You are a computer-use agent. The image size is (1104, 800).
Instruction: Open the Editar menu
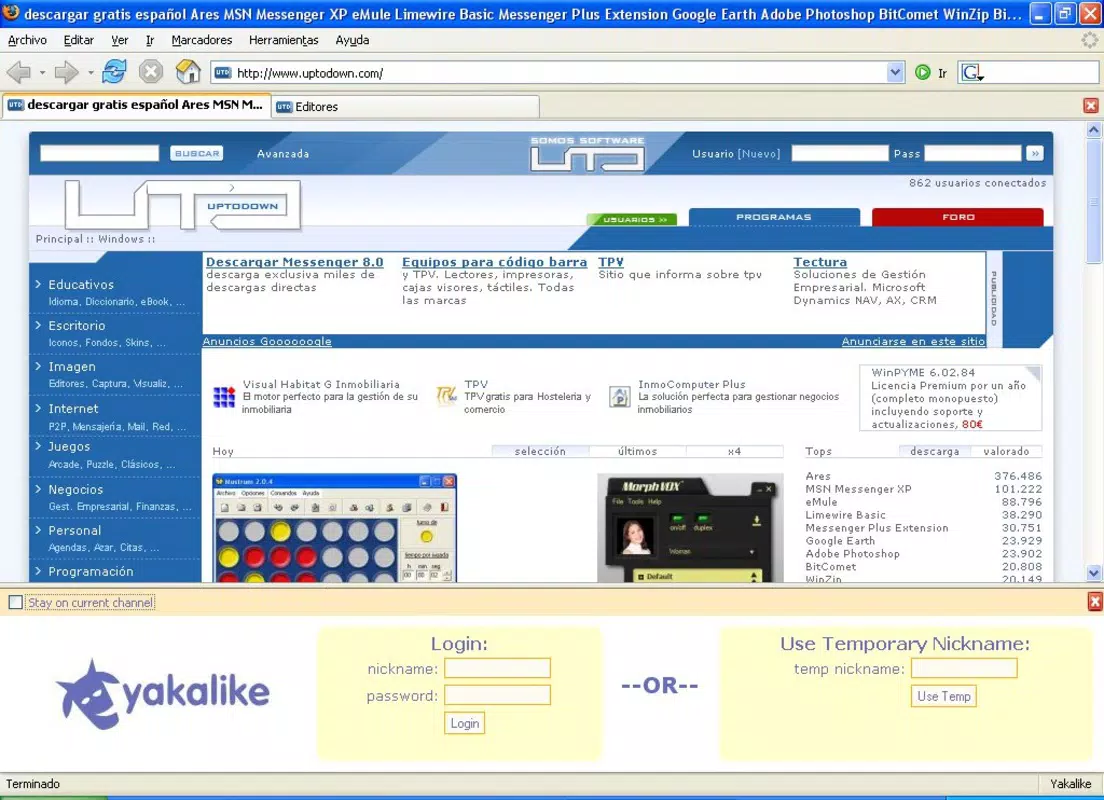(78, 40)
